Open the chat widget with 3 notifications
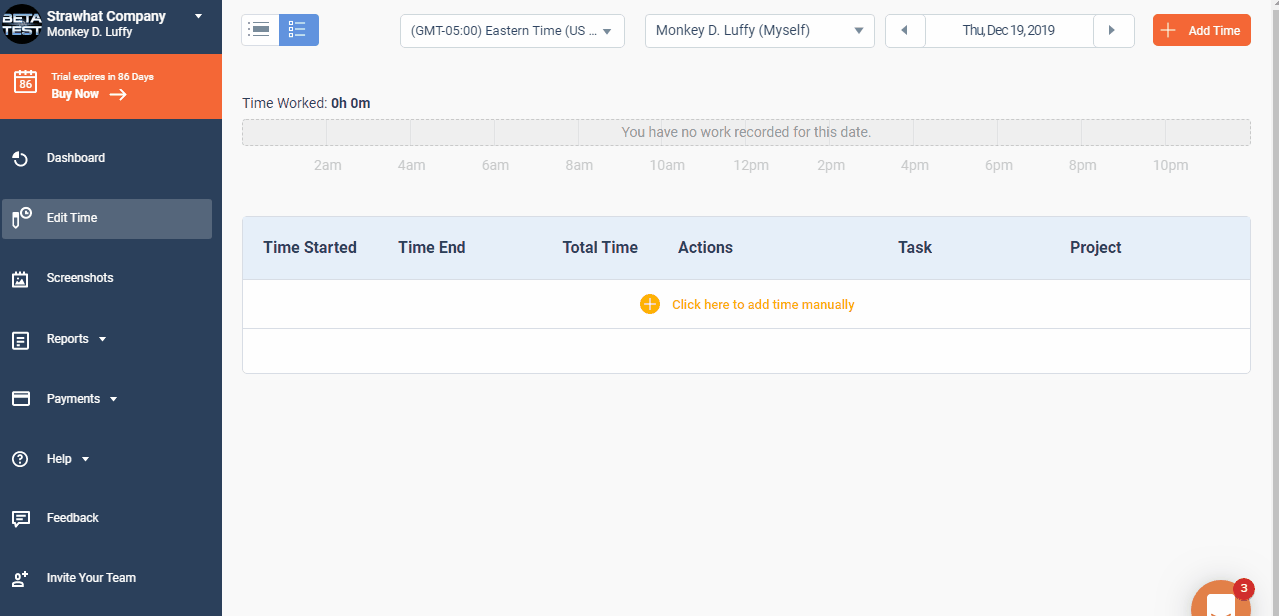1279x616 pixels. (x=1222, y=603)
